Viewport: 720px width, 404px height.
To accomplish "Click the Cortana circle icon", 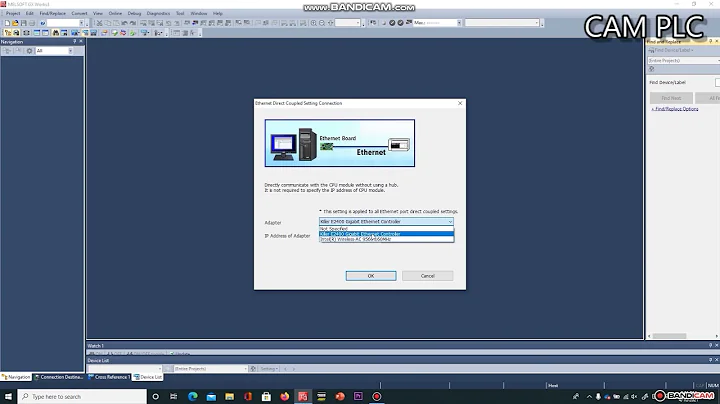I will click(156, 396).
